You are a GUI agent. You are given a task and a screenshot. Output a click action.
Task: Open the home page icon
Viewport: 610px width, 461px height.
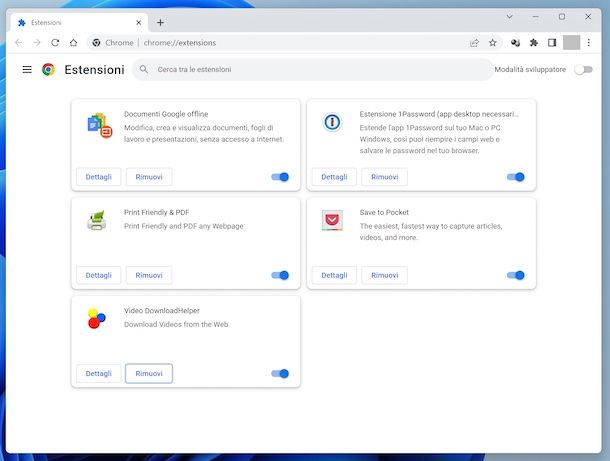(73, 43)
